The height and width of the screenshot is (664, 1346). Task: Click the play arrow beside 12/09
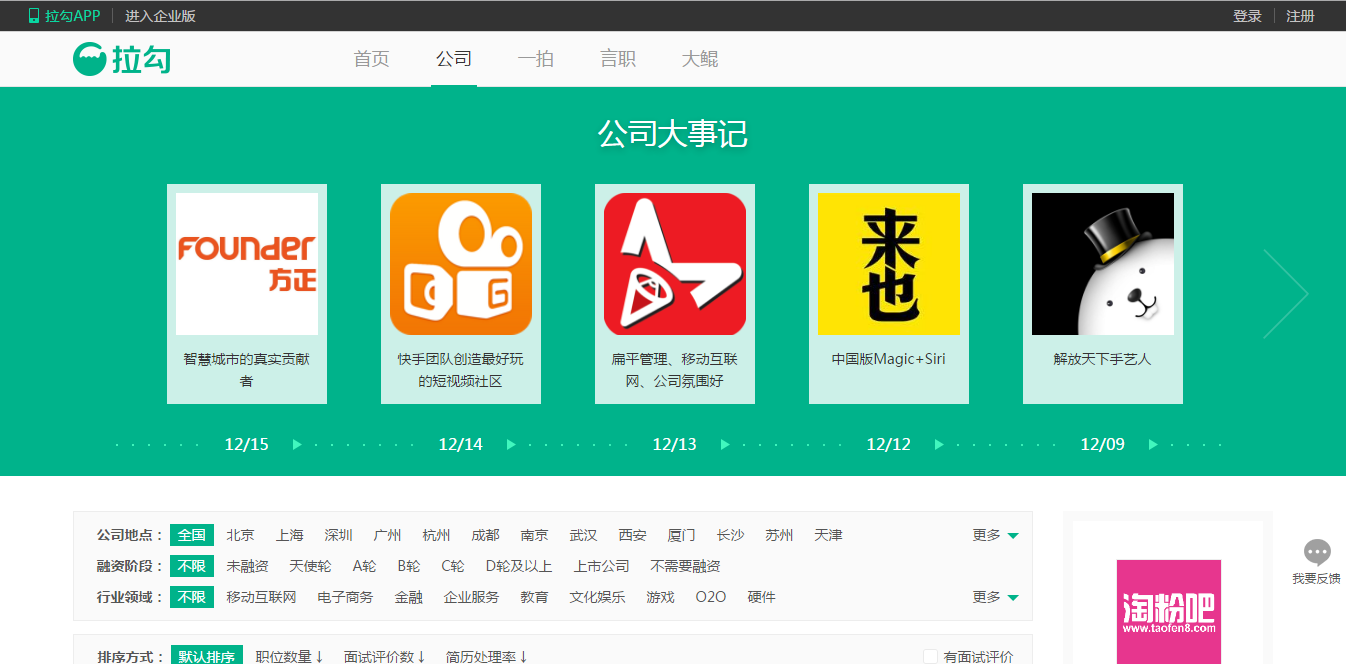click(x=1153, y=445)
